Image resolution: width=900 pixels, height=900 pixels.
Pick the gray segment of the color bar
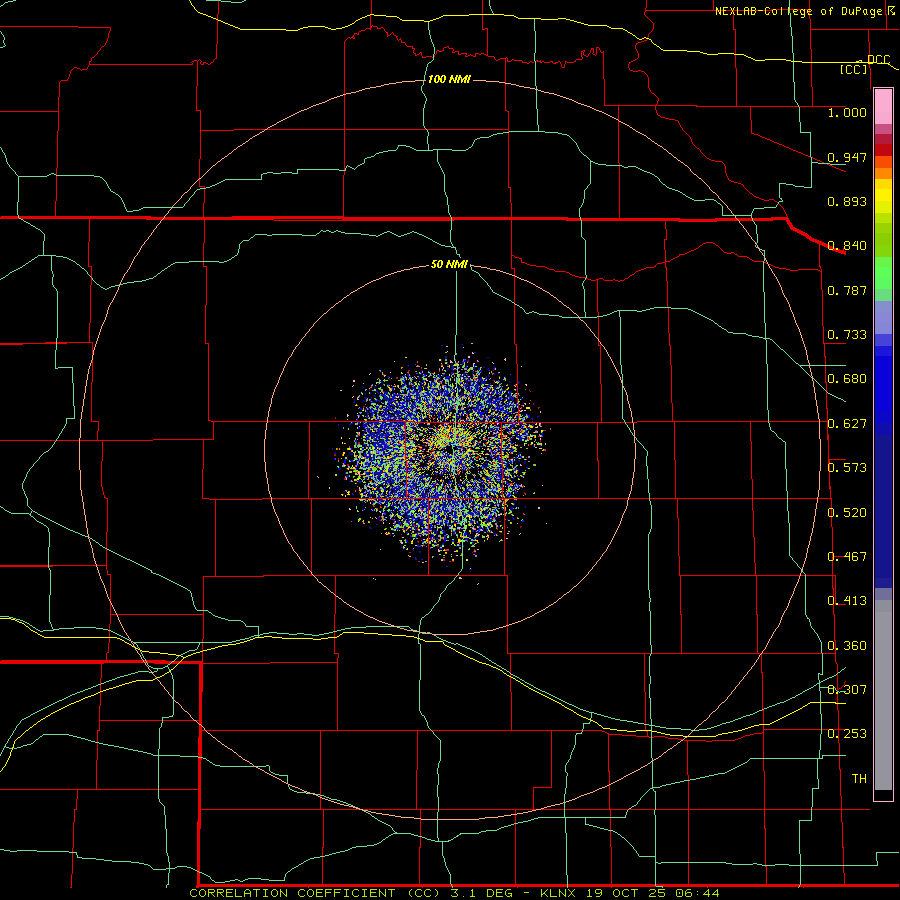(x=883, y=695)
